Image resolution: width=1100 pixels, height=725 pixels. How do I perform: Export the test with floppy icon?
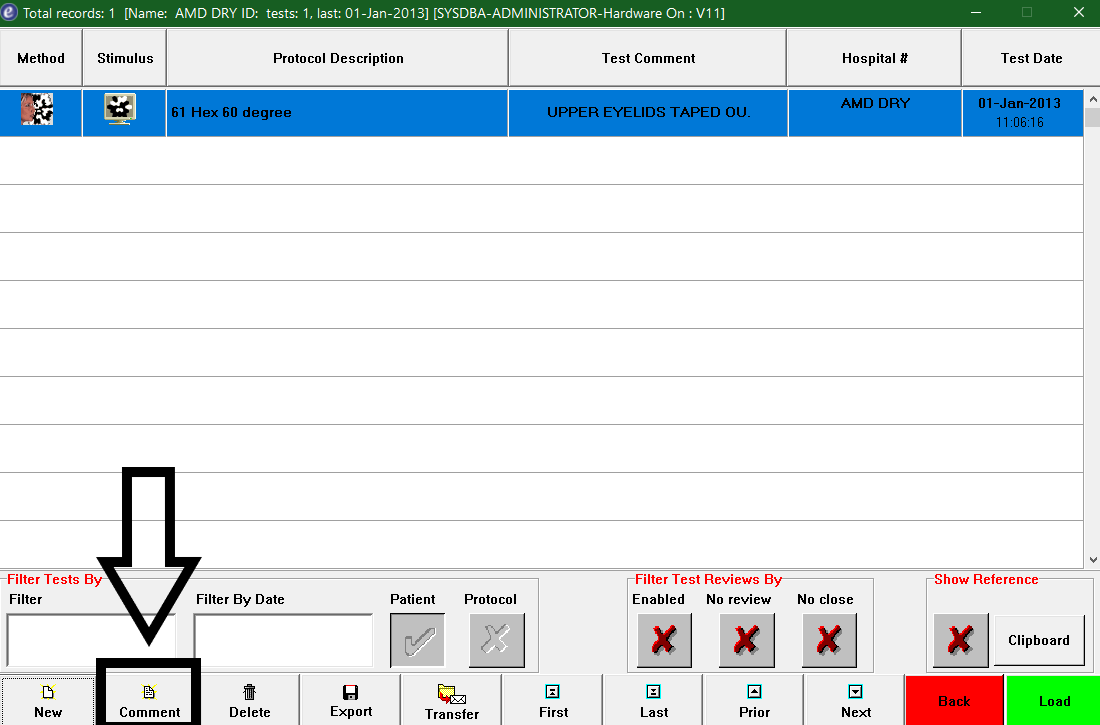(x=351, y=700)
